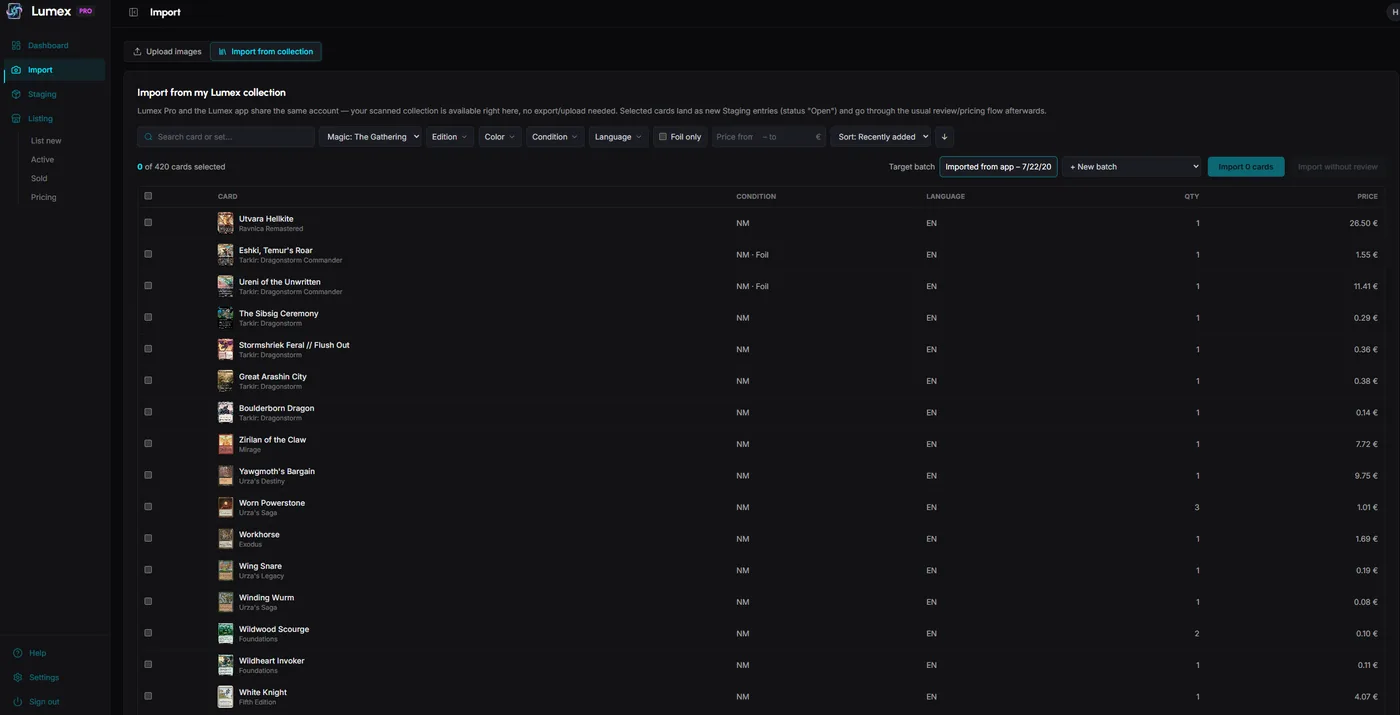Open the + New batch dropdown
This screenshot has height=715, width=1400.
point(1132,167)
